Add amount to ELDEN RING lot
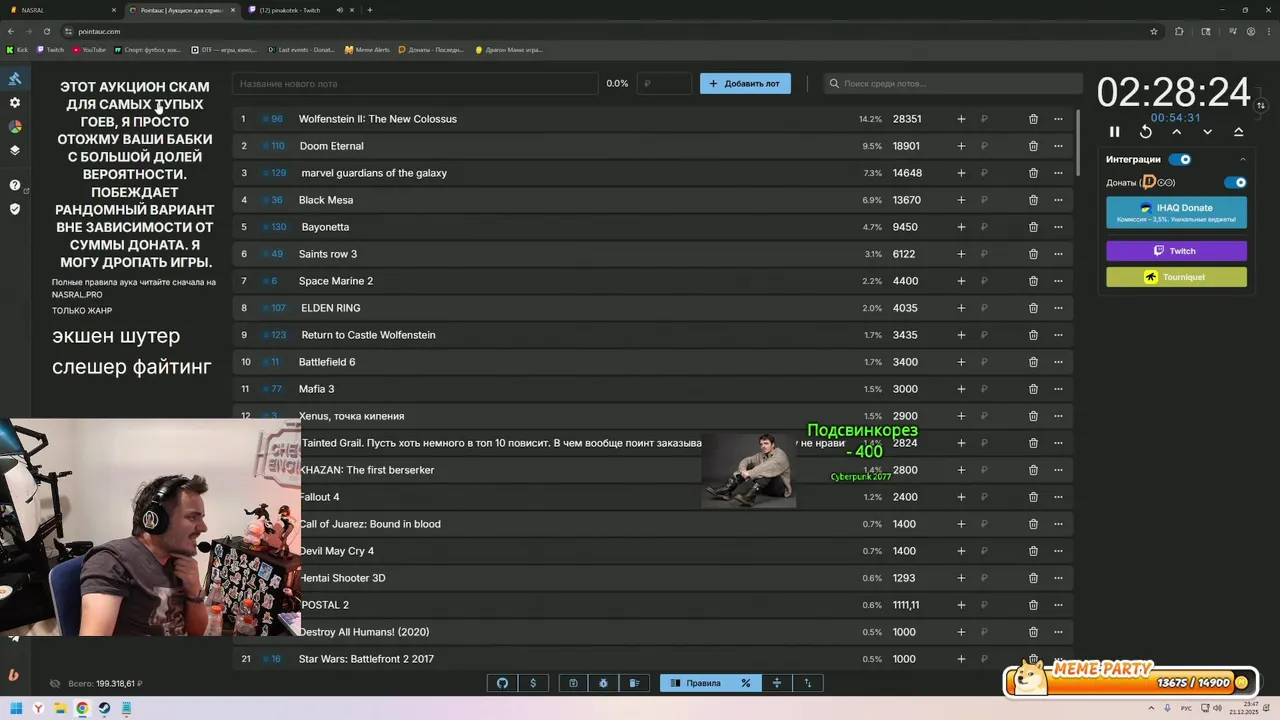The width and height of the screenshot is (1280, 720). pos(961,308)
